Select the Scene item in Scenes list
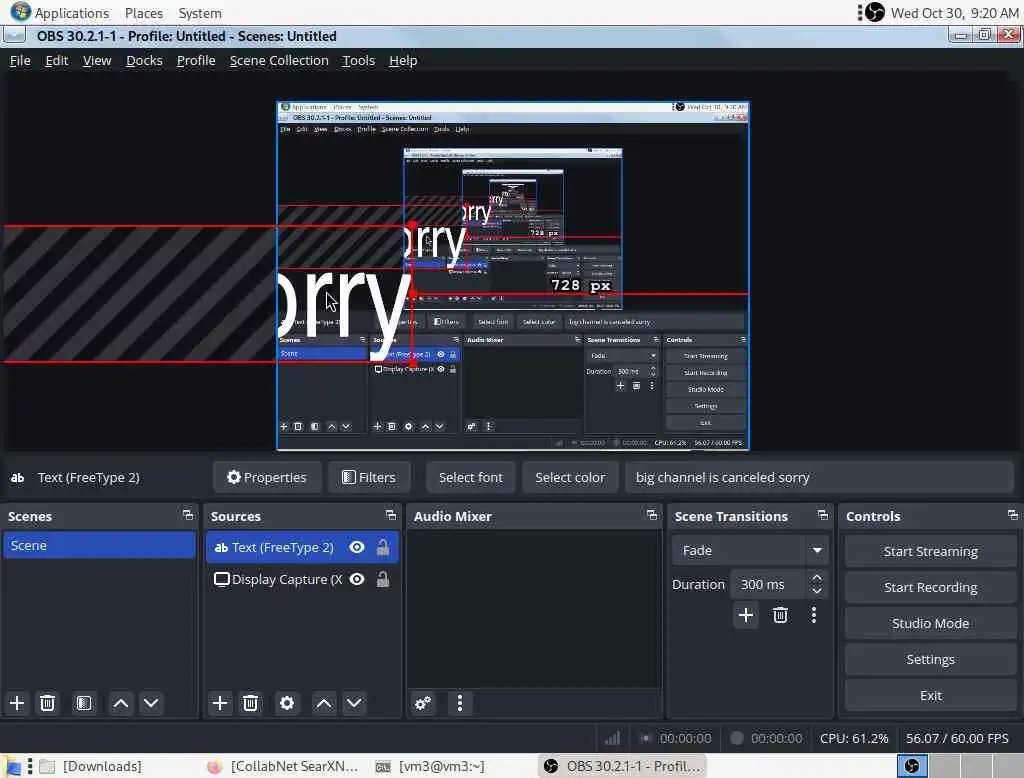The image size is (1024, 778). [x=99, y=545]
